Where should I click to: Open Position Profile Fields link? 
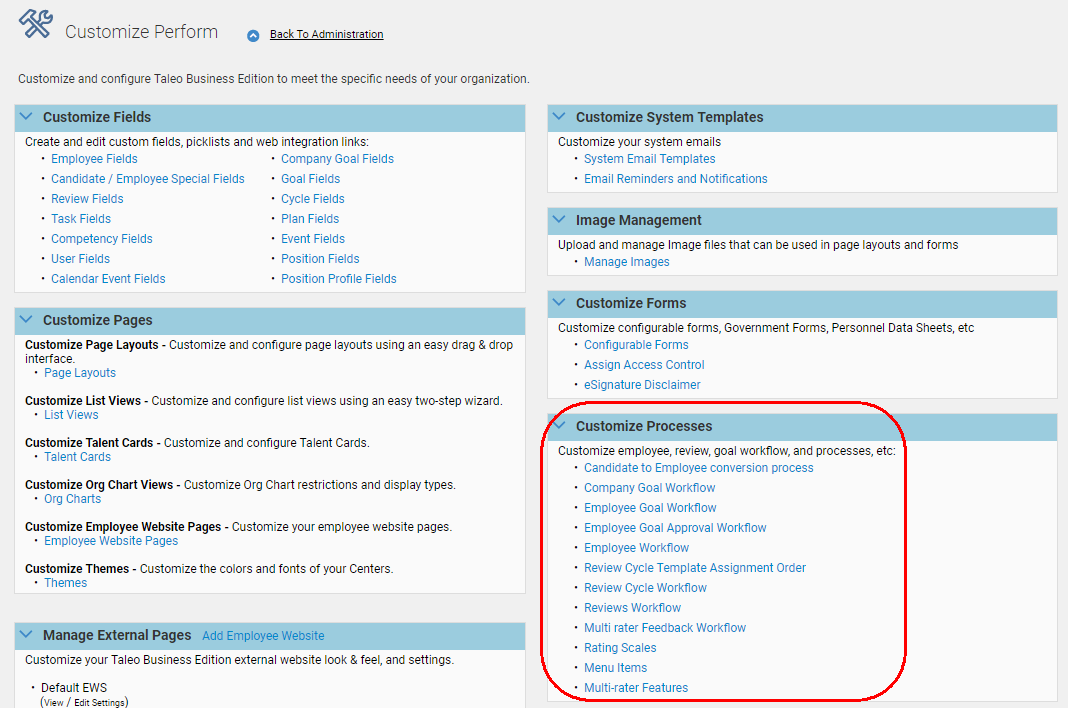click(x=339, y=279)
